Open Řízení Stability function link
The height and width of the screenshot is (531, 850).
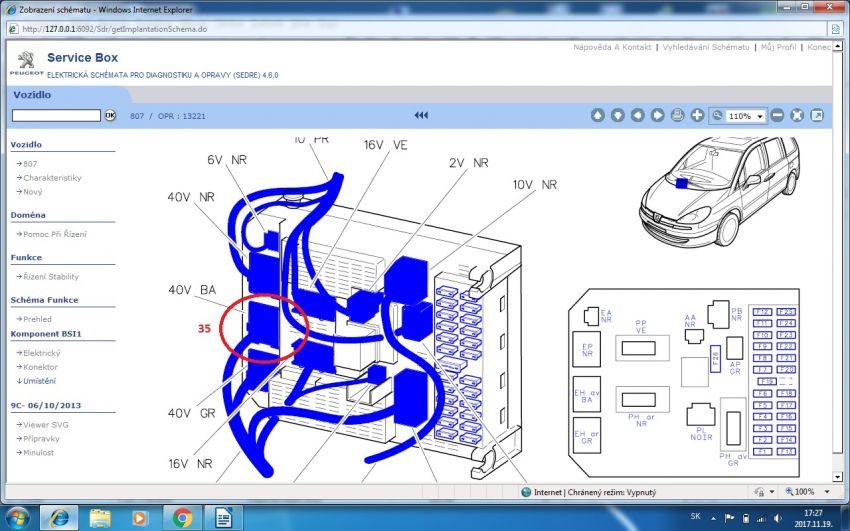point(51,276)
